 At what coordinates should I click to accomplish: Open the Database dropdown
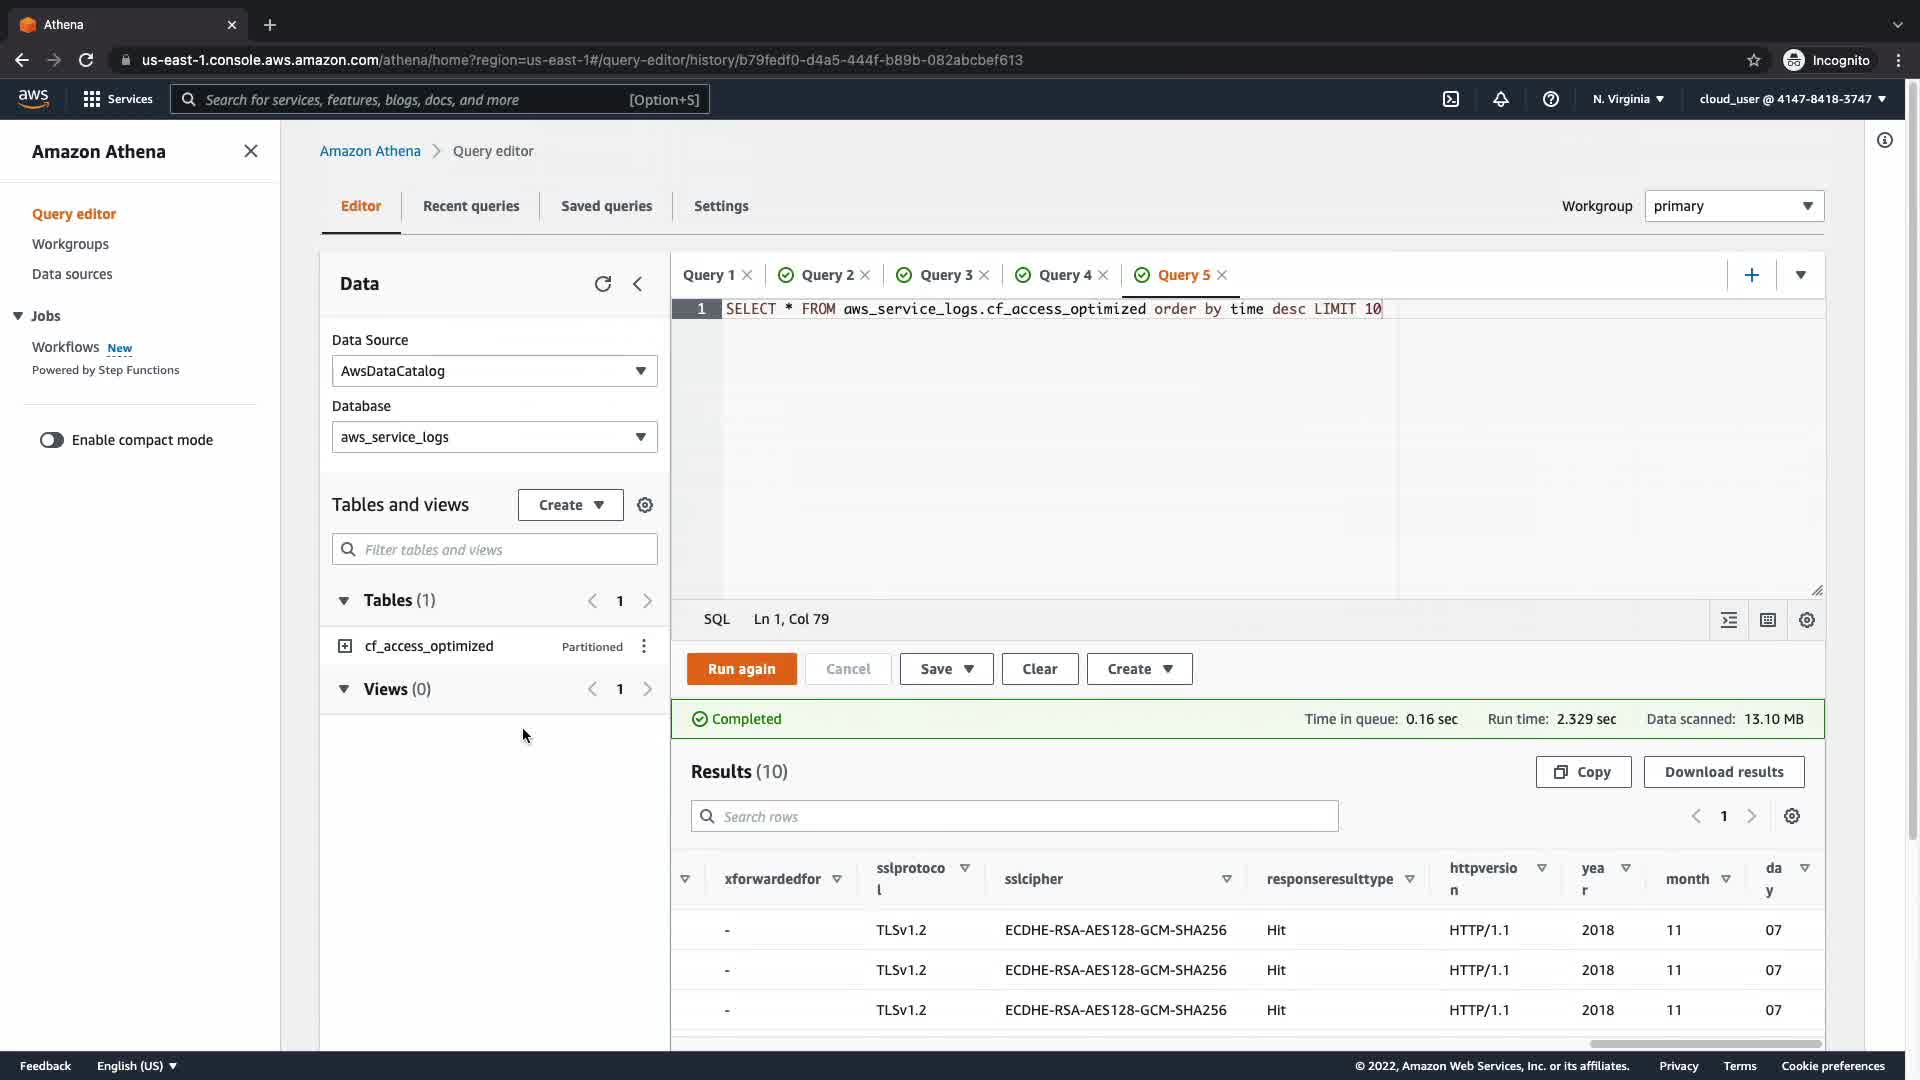[494, 437]
